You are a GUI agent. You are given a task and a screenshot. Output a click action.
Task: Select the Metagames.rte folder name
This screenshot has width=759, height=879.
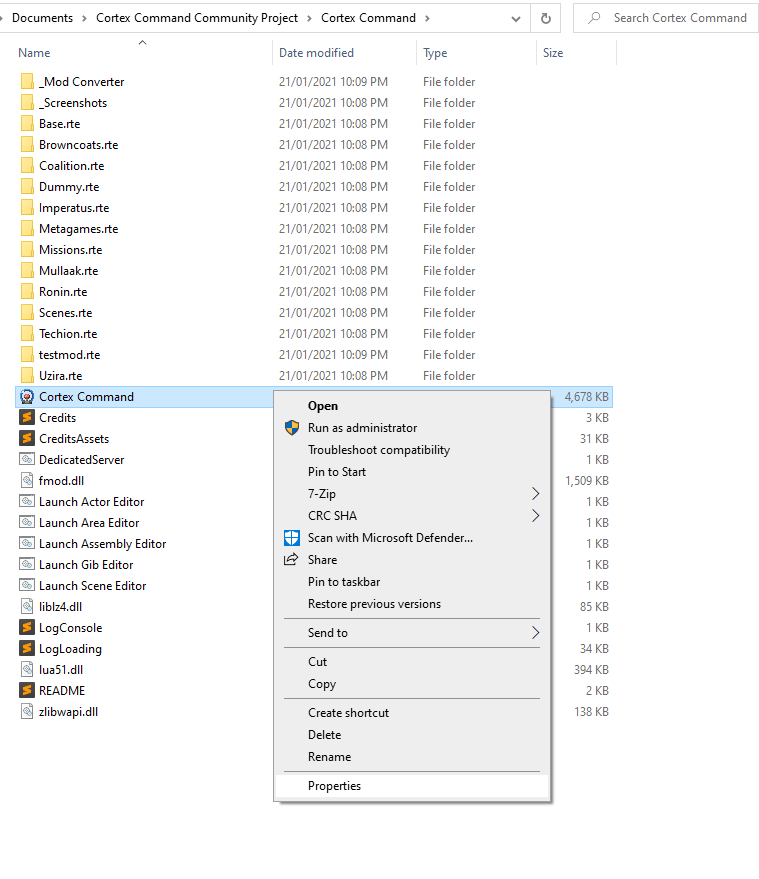pos(78,229)
